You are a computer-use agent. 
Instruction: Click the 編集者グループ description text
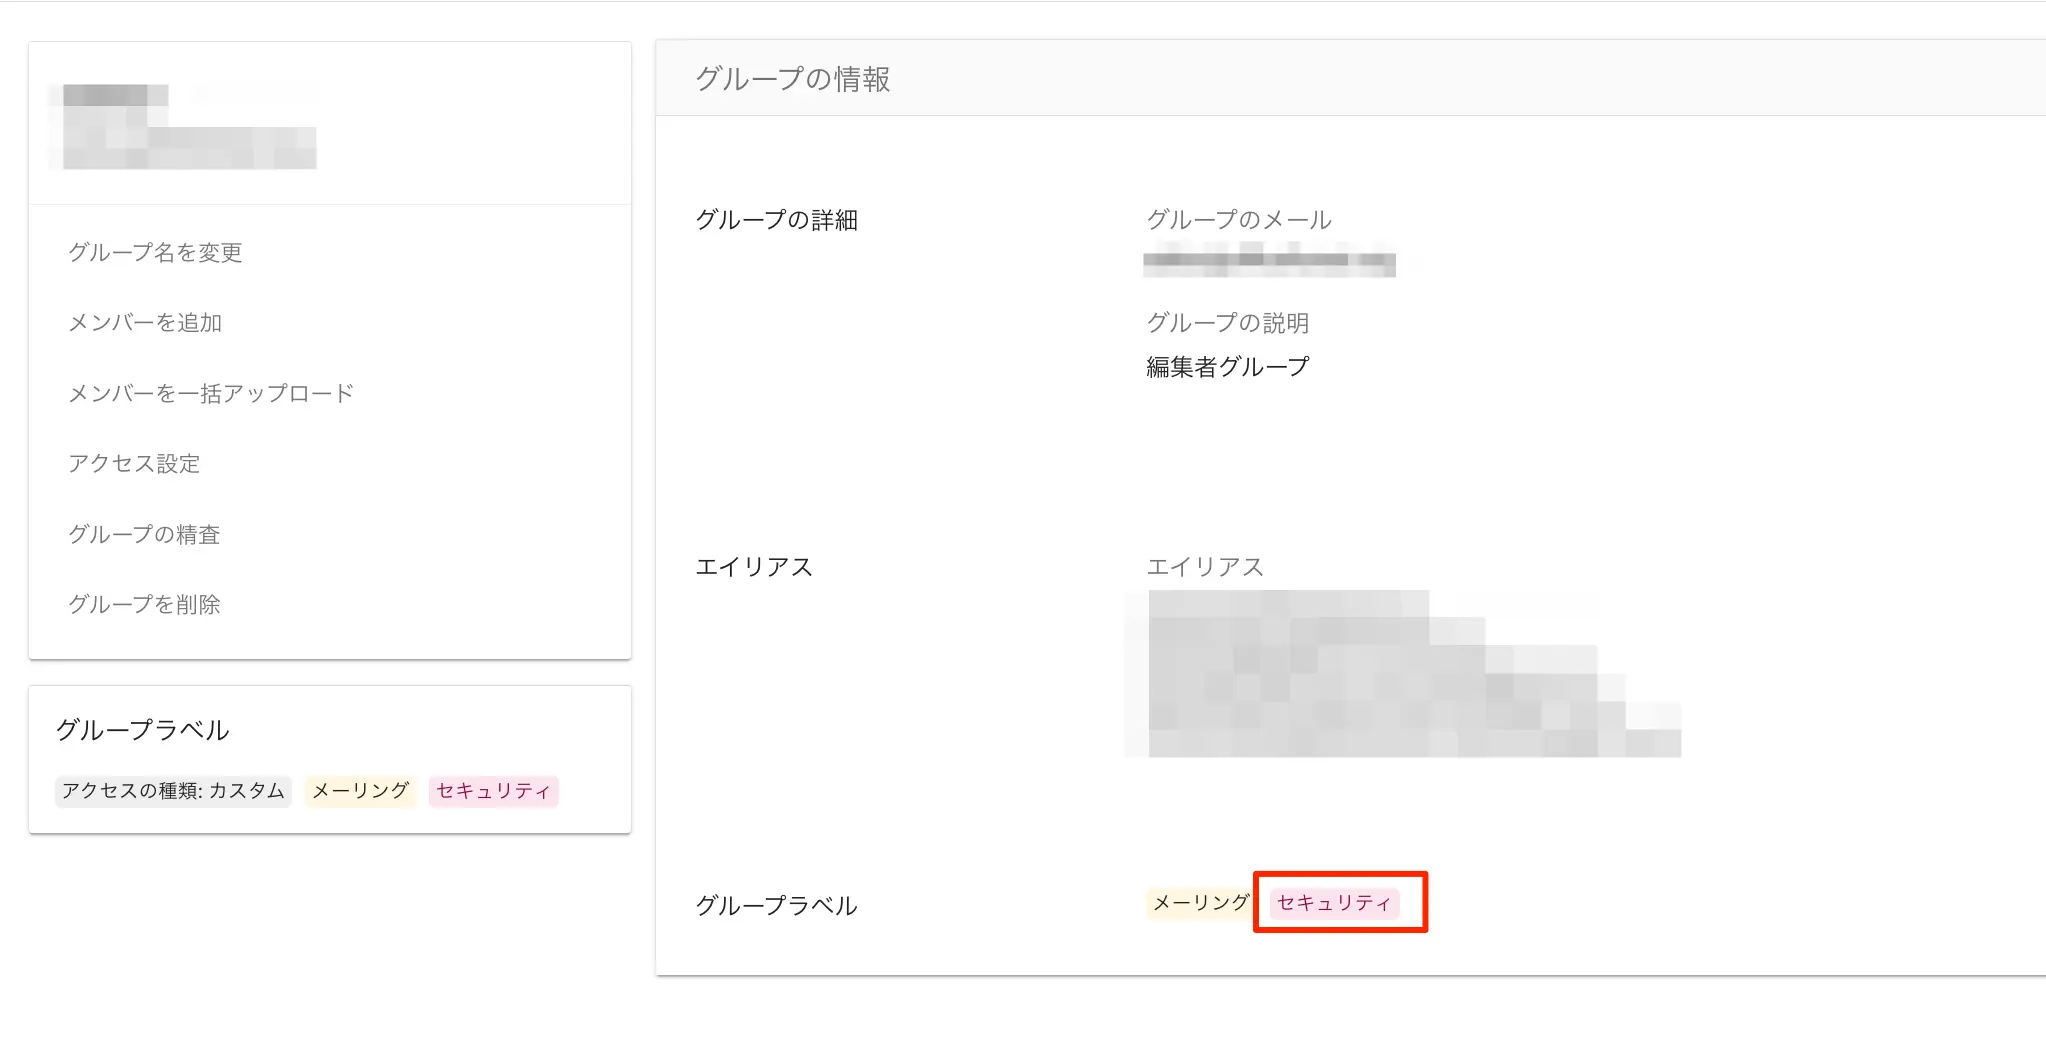1227,367
